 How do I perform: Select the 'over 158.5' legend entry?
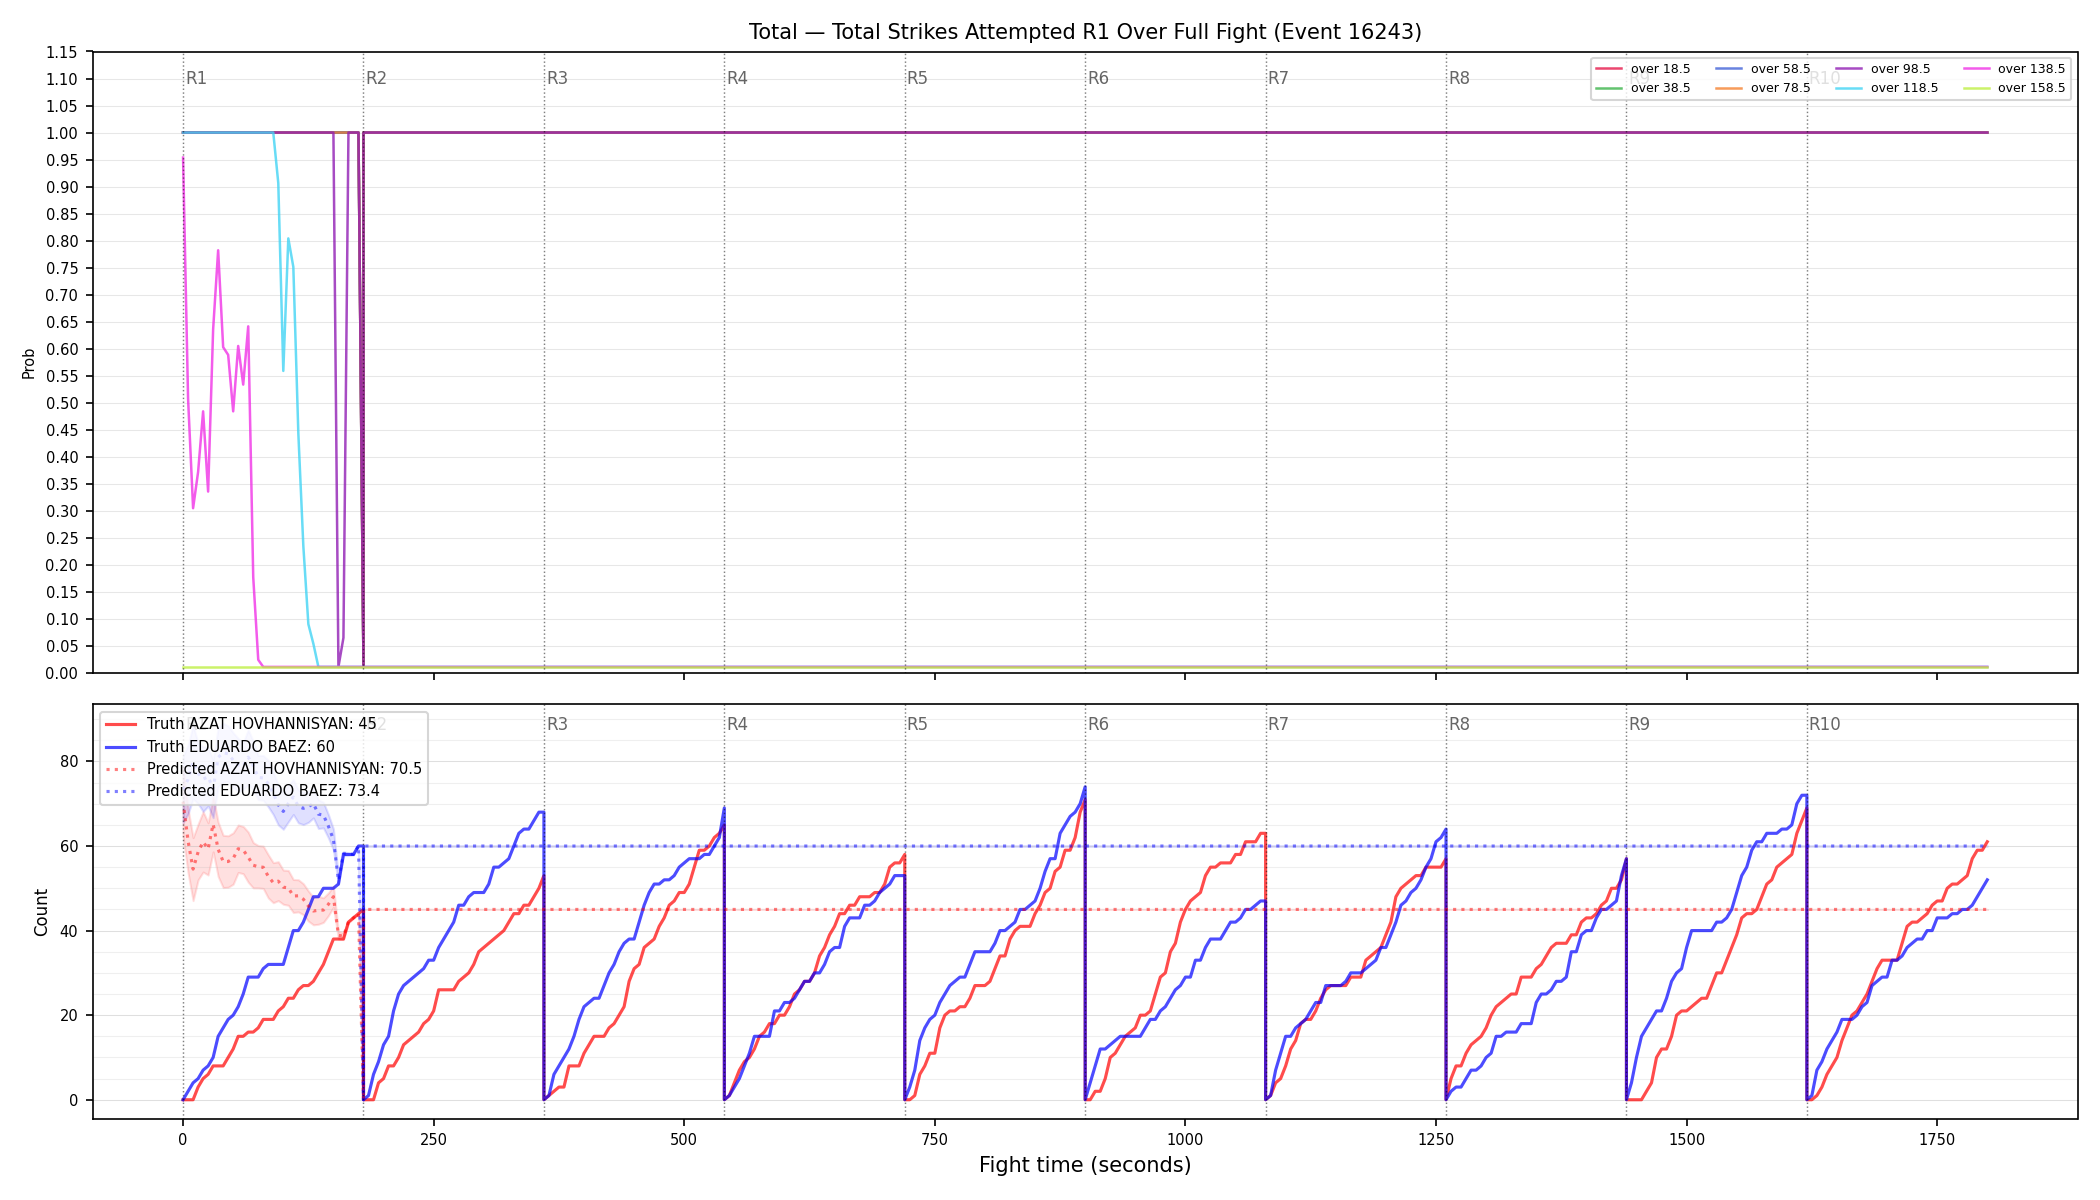[2014, 88]
